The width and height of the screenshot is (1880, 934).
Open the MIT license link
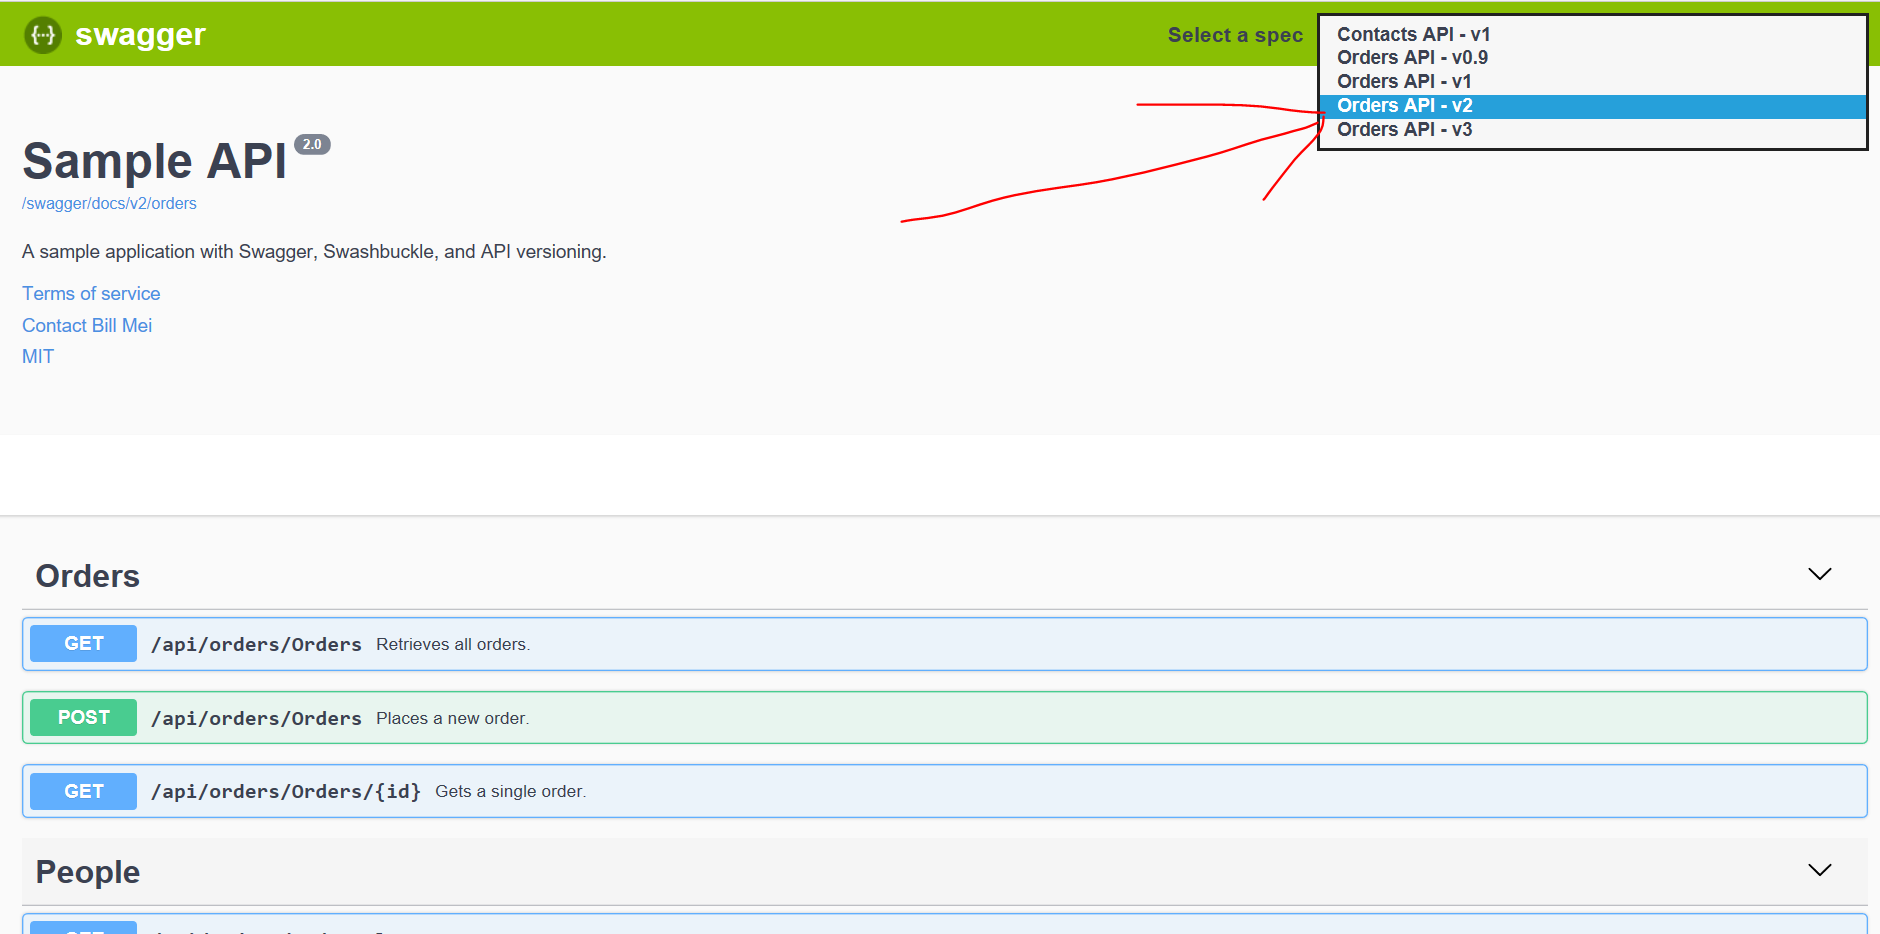coord(38,357)
